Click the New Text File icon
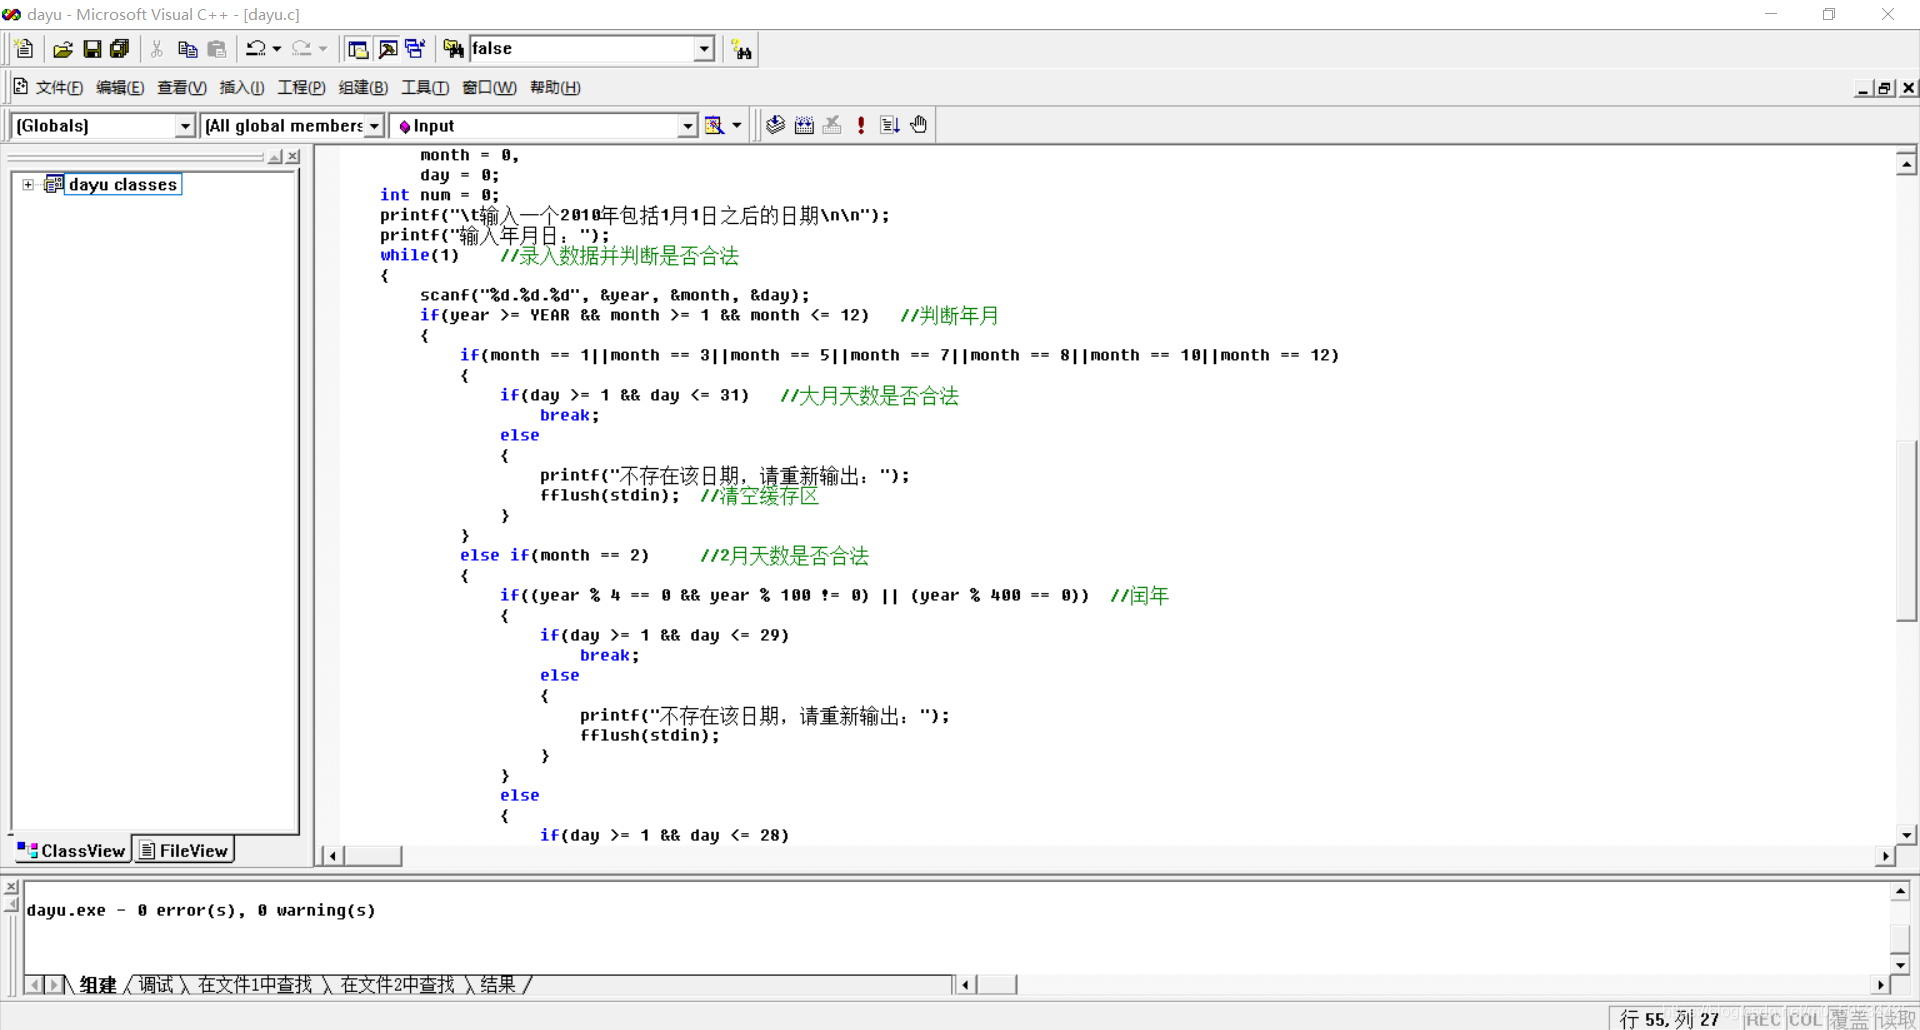1920x1030 pixels. pos(25,49)
